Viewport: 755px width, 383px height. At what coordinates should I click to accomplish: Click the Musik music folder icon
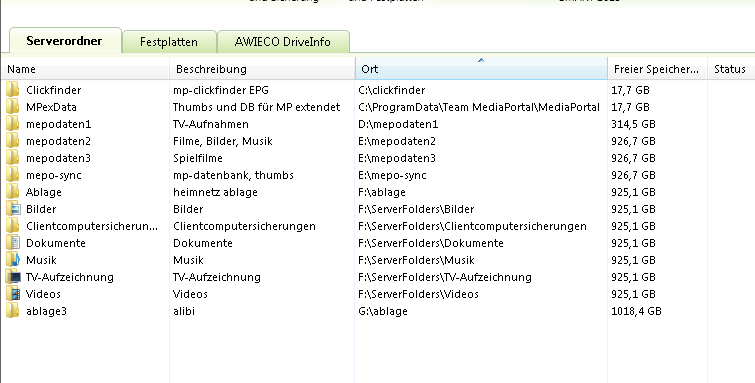tap(13, 260)
